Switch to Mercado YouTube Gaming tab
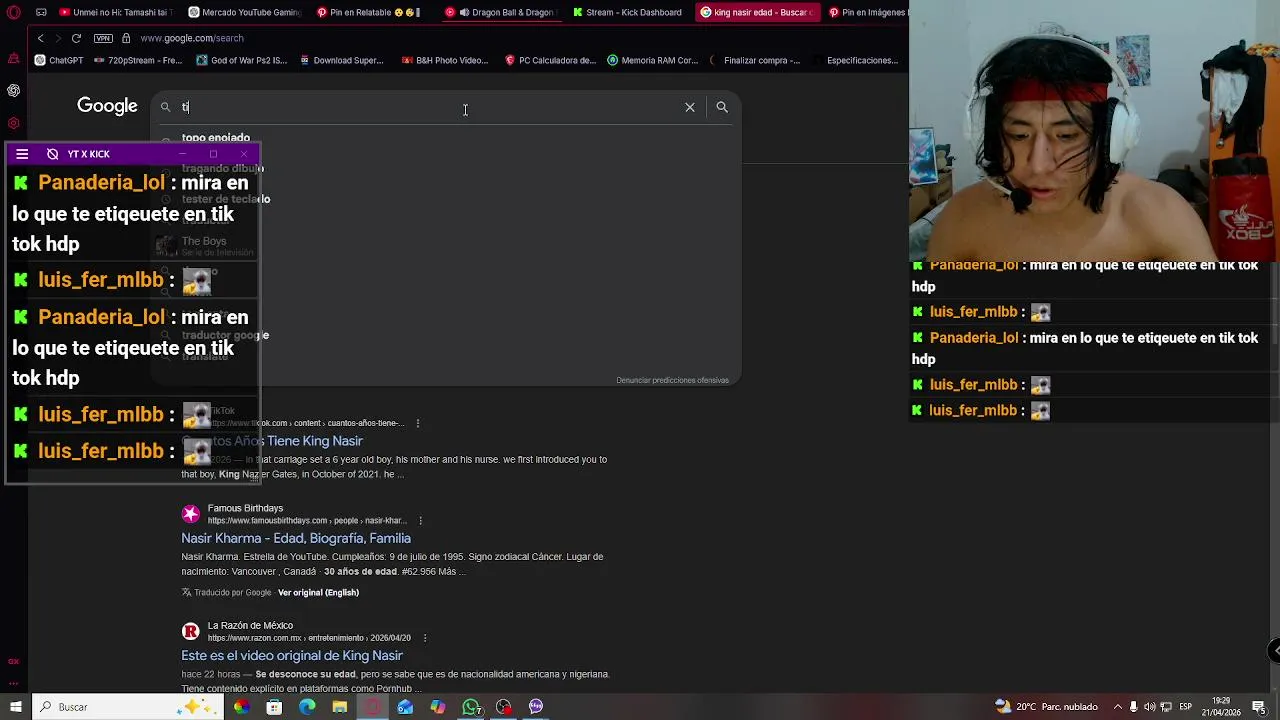Image resolution: width=1280 pixels, height=720 pixels. tap(243, 12)
